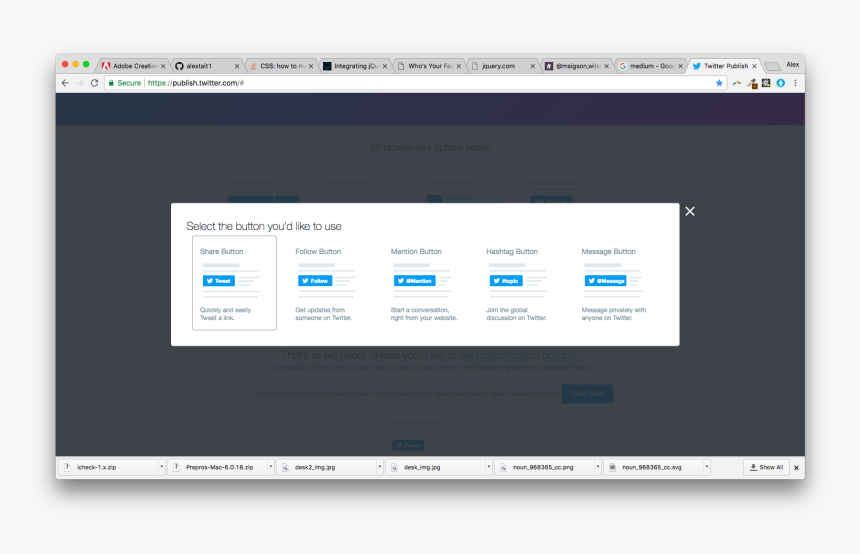Close the button selection dialog
The image size is (860, 554).
[689, 211]
